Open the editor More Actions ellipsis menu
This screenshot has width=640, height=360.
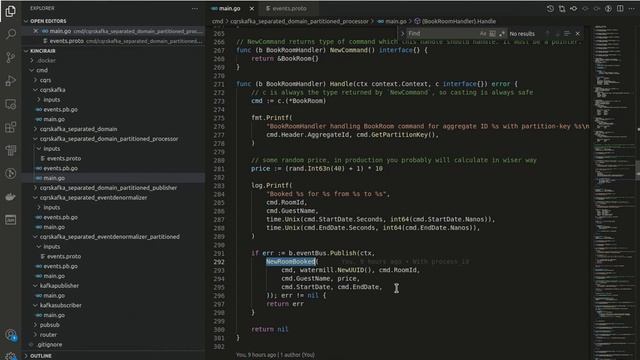point(632,9)
